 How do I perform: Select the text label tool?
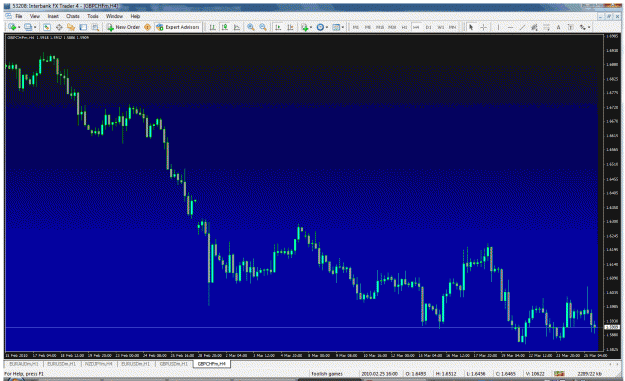[570, 27]
